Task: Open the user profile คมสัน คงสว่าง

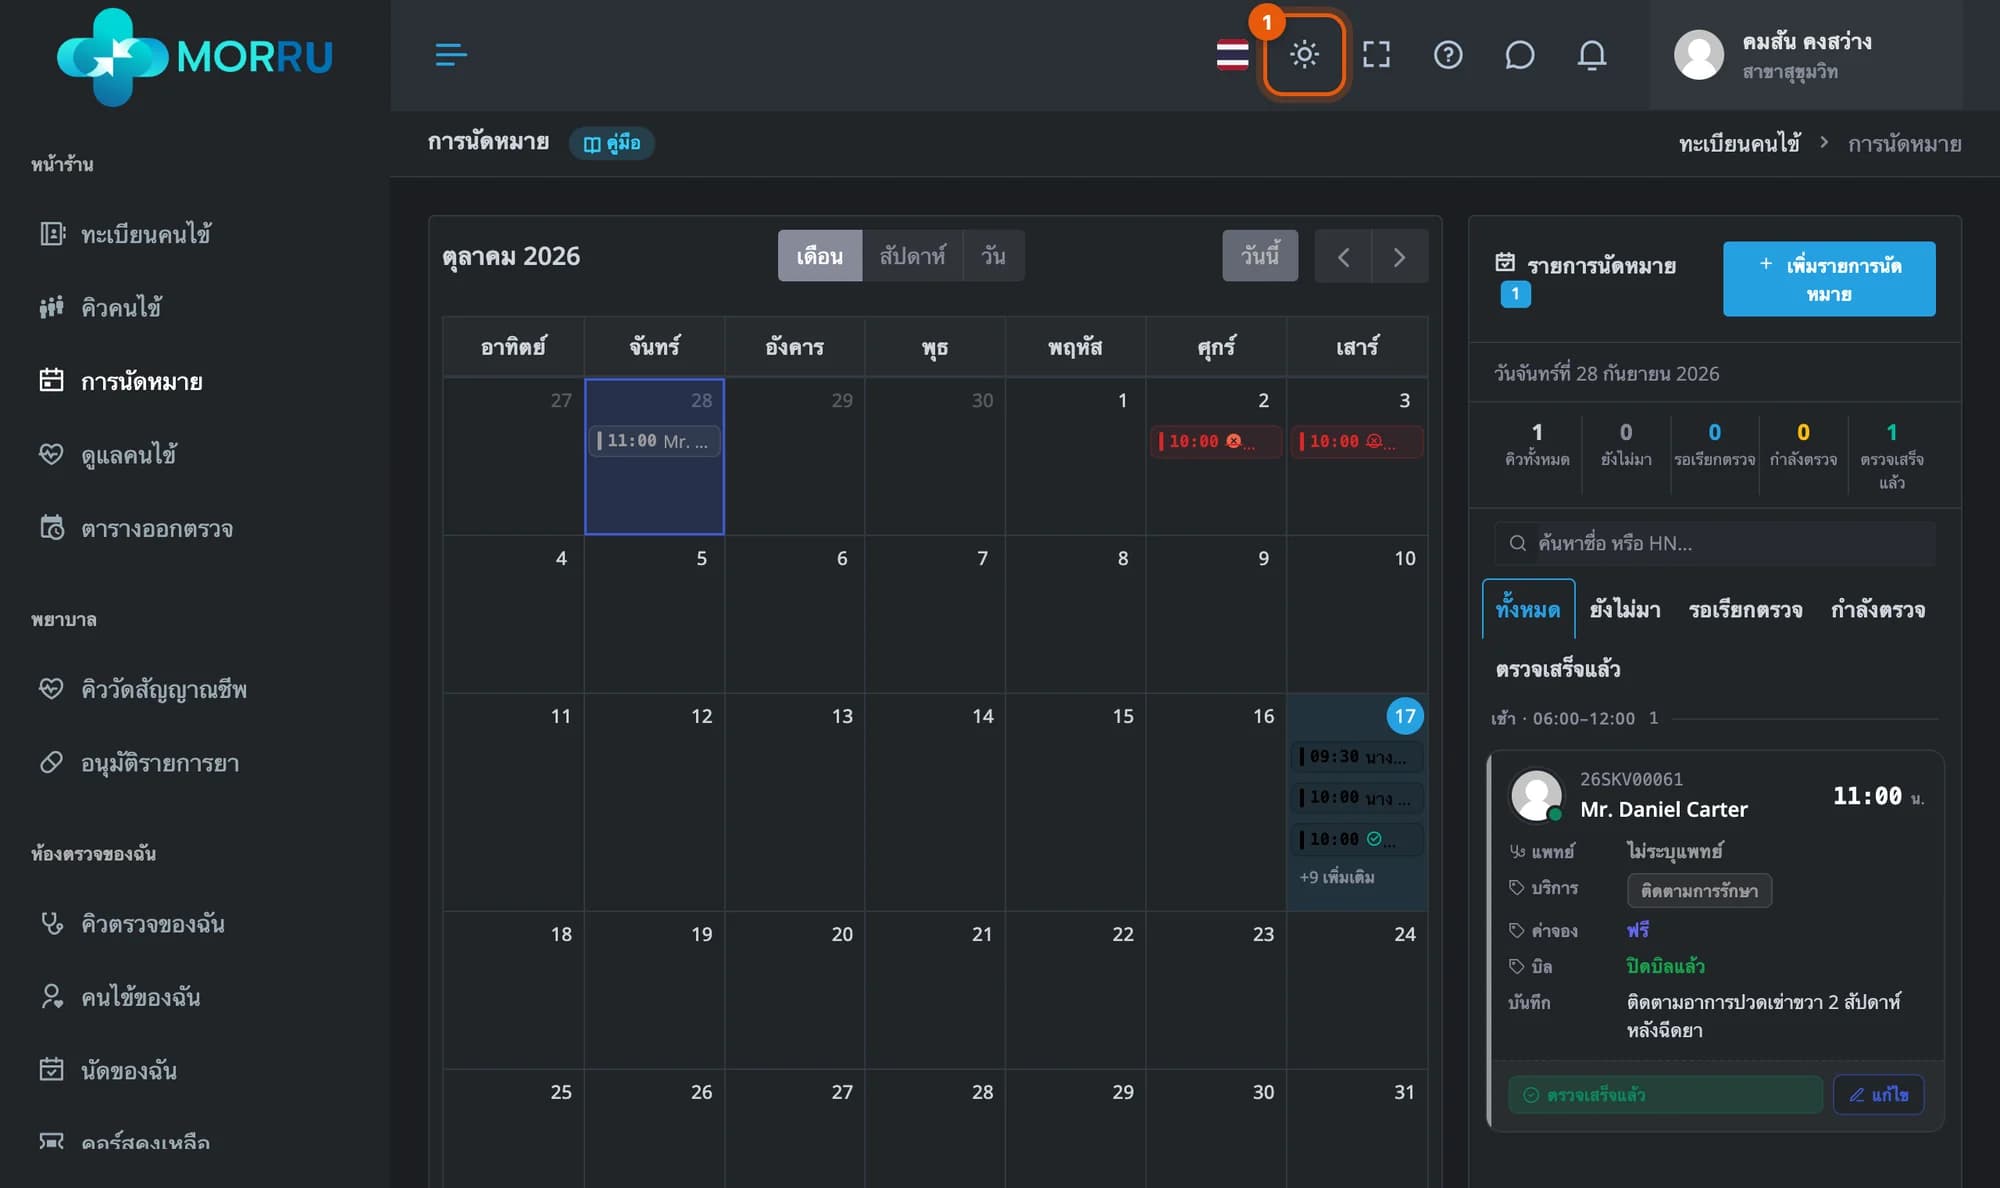Action: pyautogui.click(x=1806, y=55)
